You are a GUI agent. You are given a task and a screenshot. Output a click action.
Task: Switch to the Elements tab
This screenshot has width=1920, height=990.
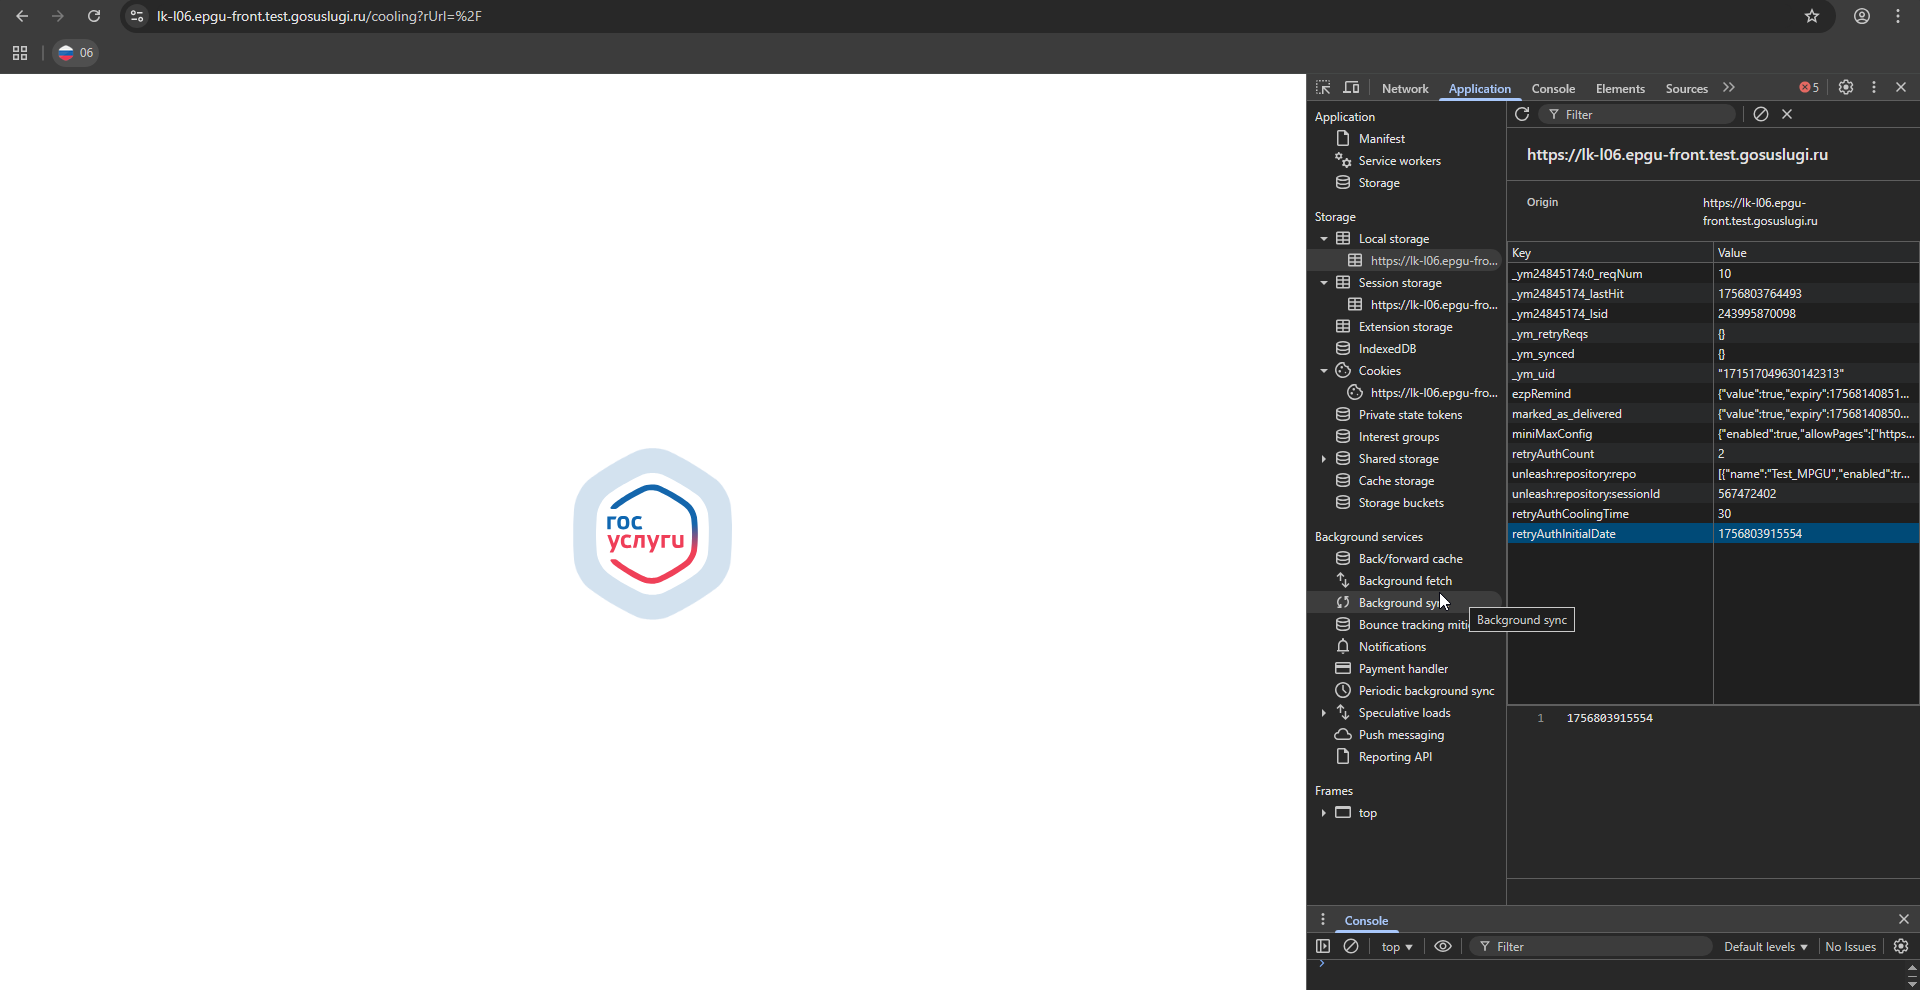[x=1620, y=88]
